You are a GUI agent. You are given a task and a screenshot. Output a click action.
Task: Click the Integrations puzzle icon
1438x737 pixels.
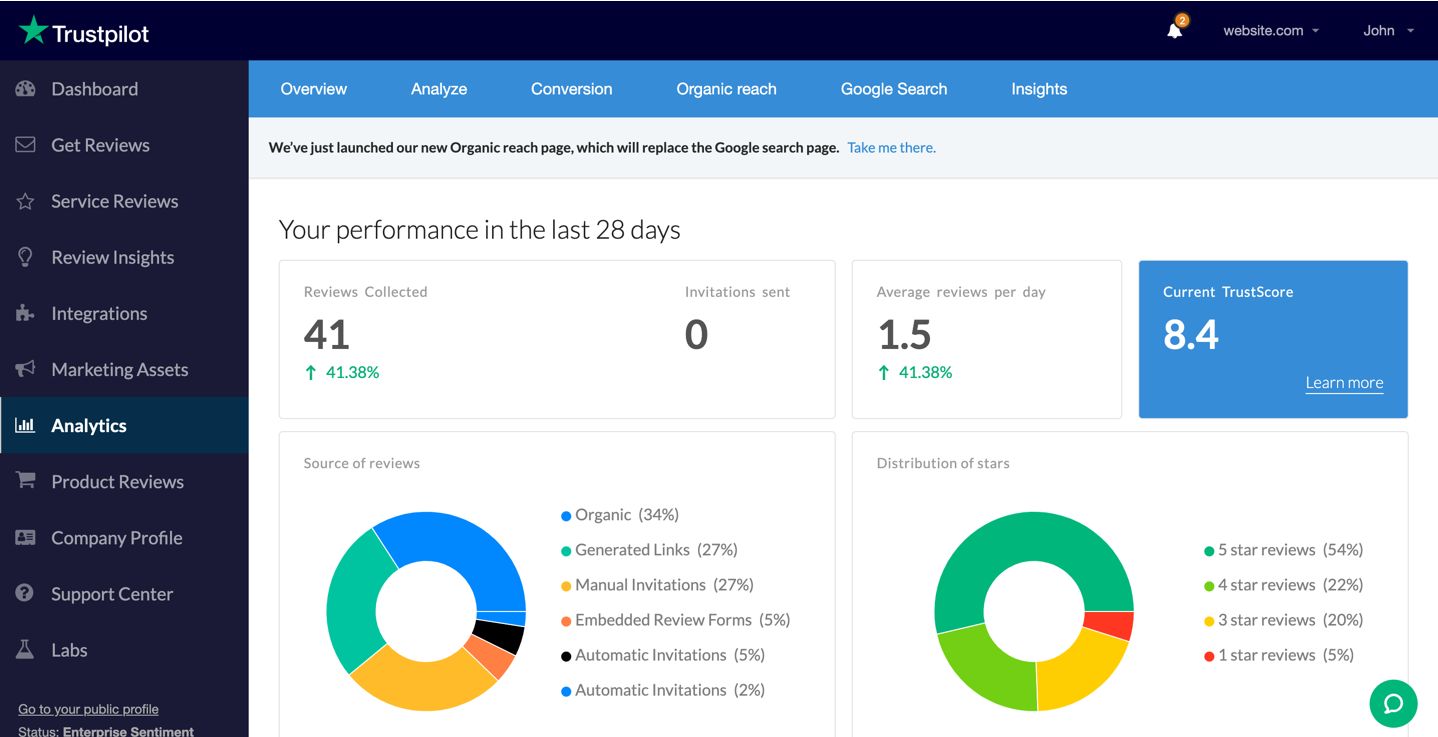[x=26, y=313]
